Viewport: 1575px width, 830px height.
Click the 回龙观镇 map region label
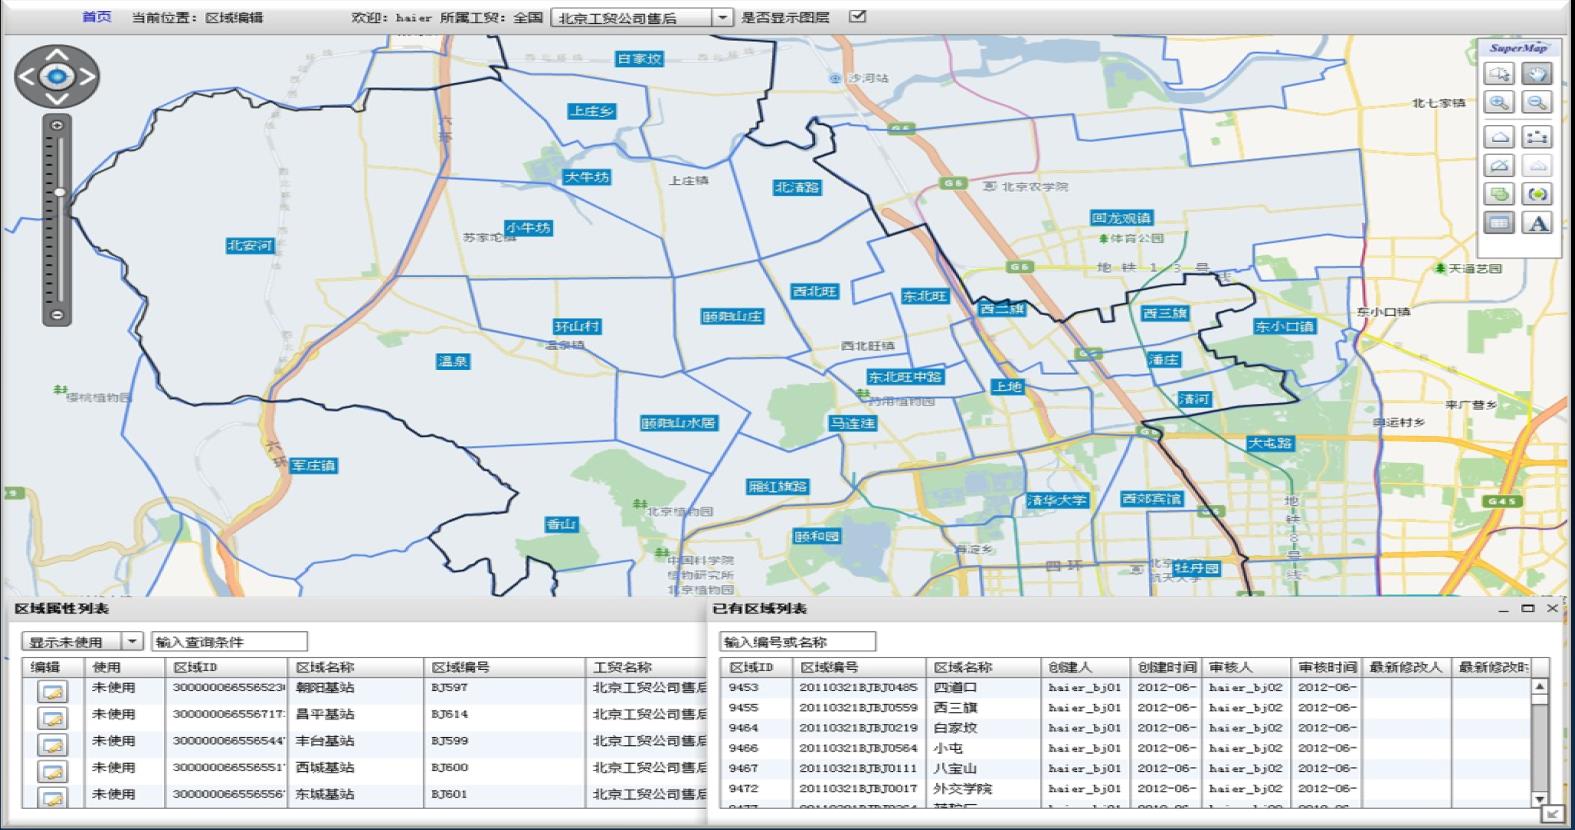[1121, 218]
